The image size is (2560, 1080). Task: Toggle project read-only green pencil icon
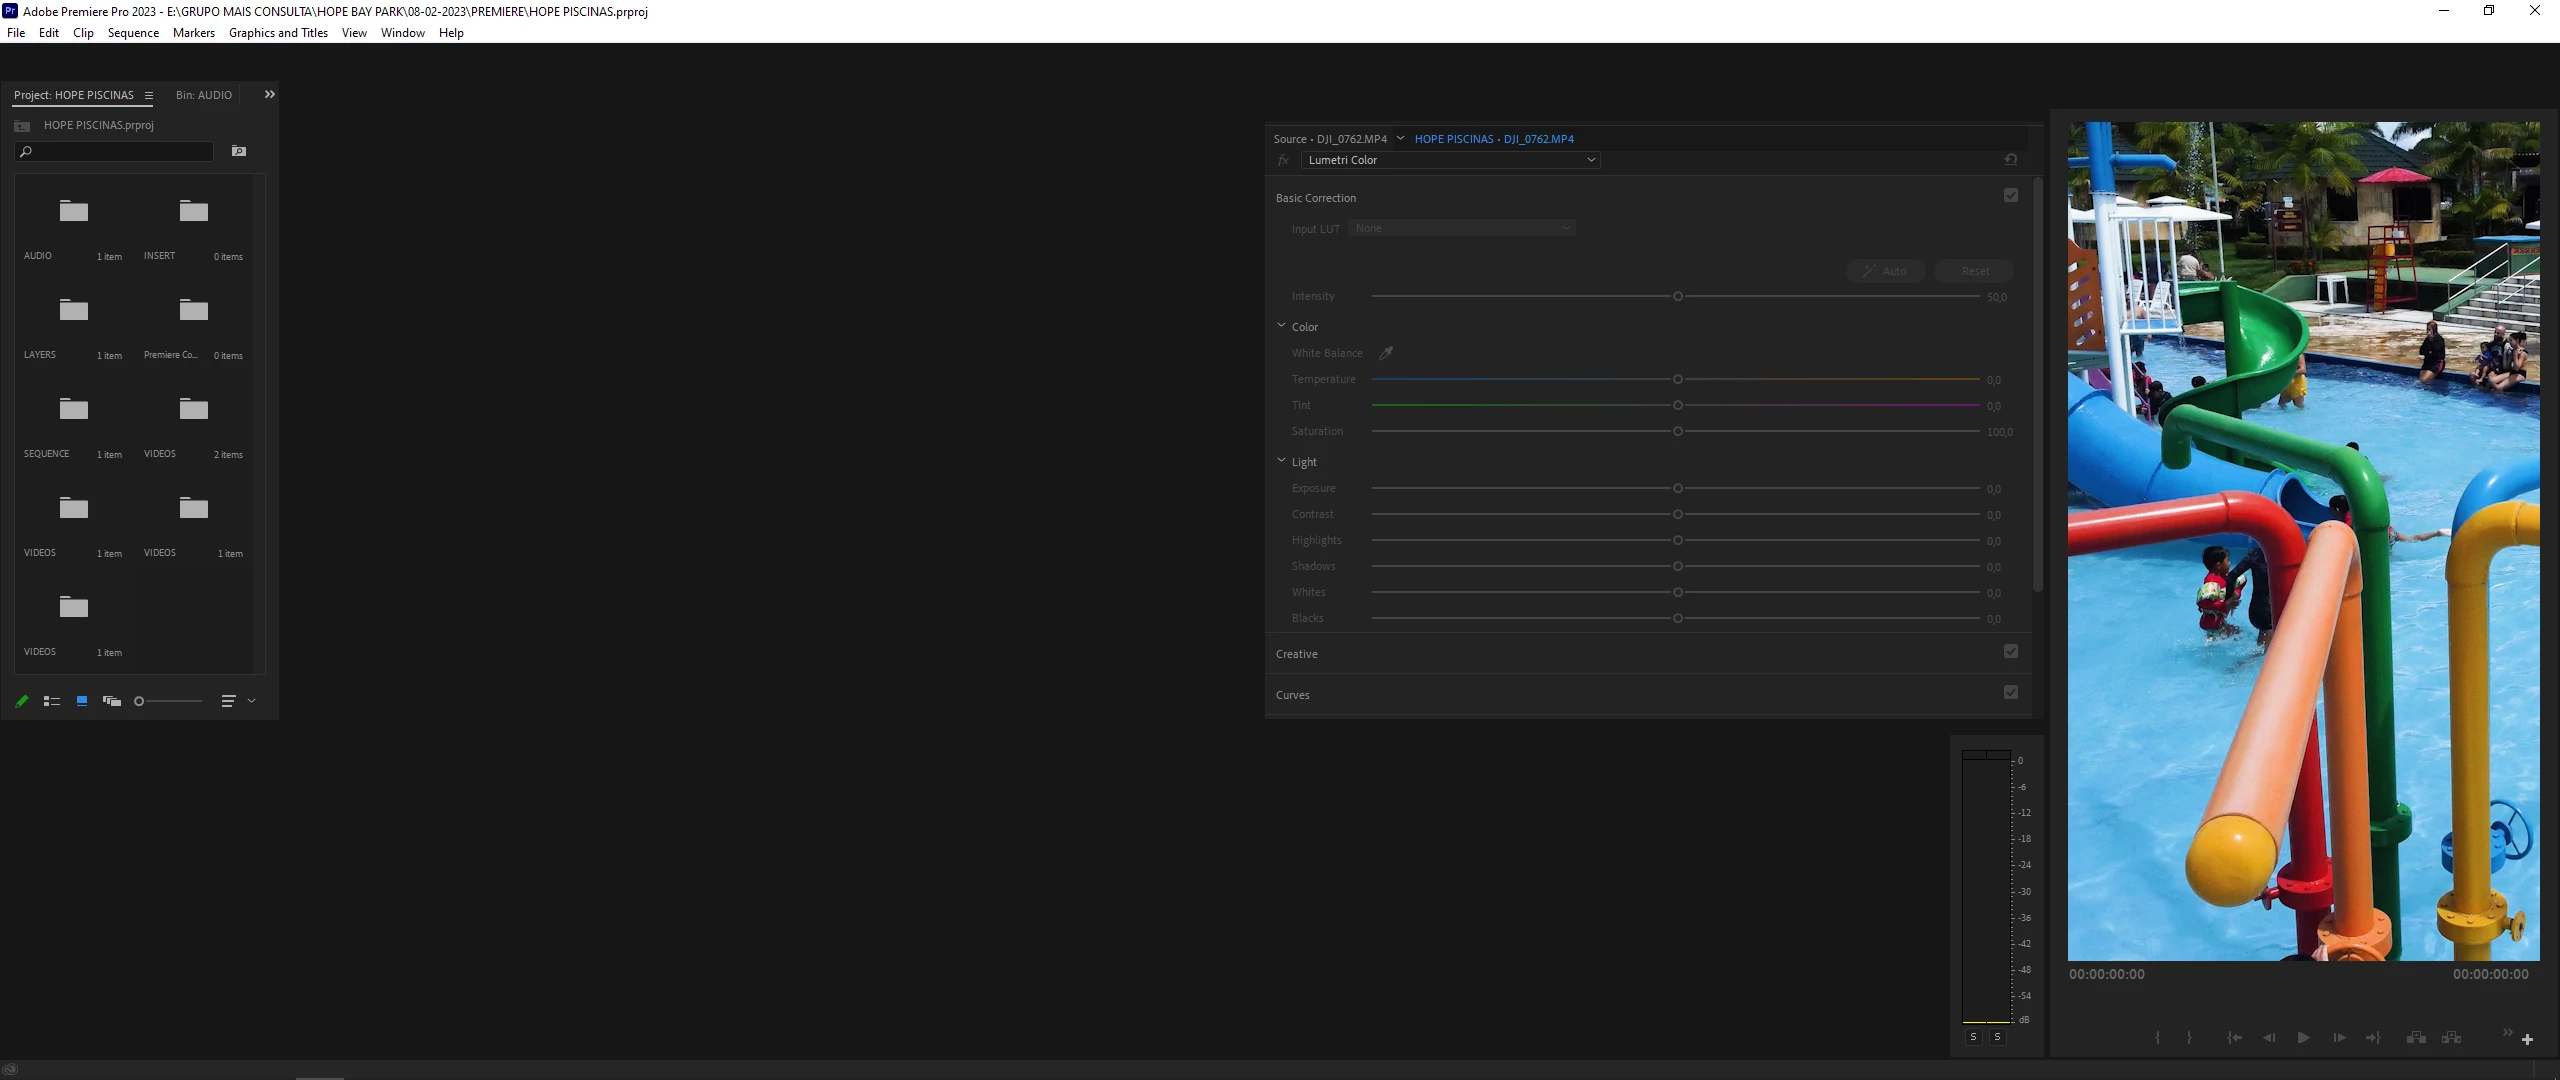(x=22, y=701)
